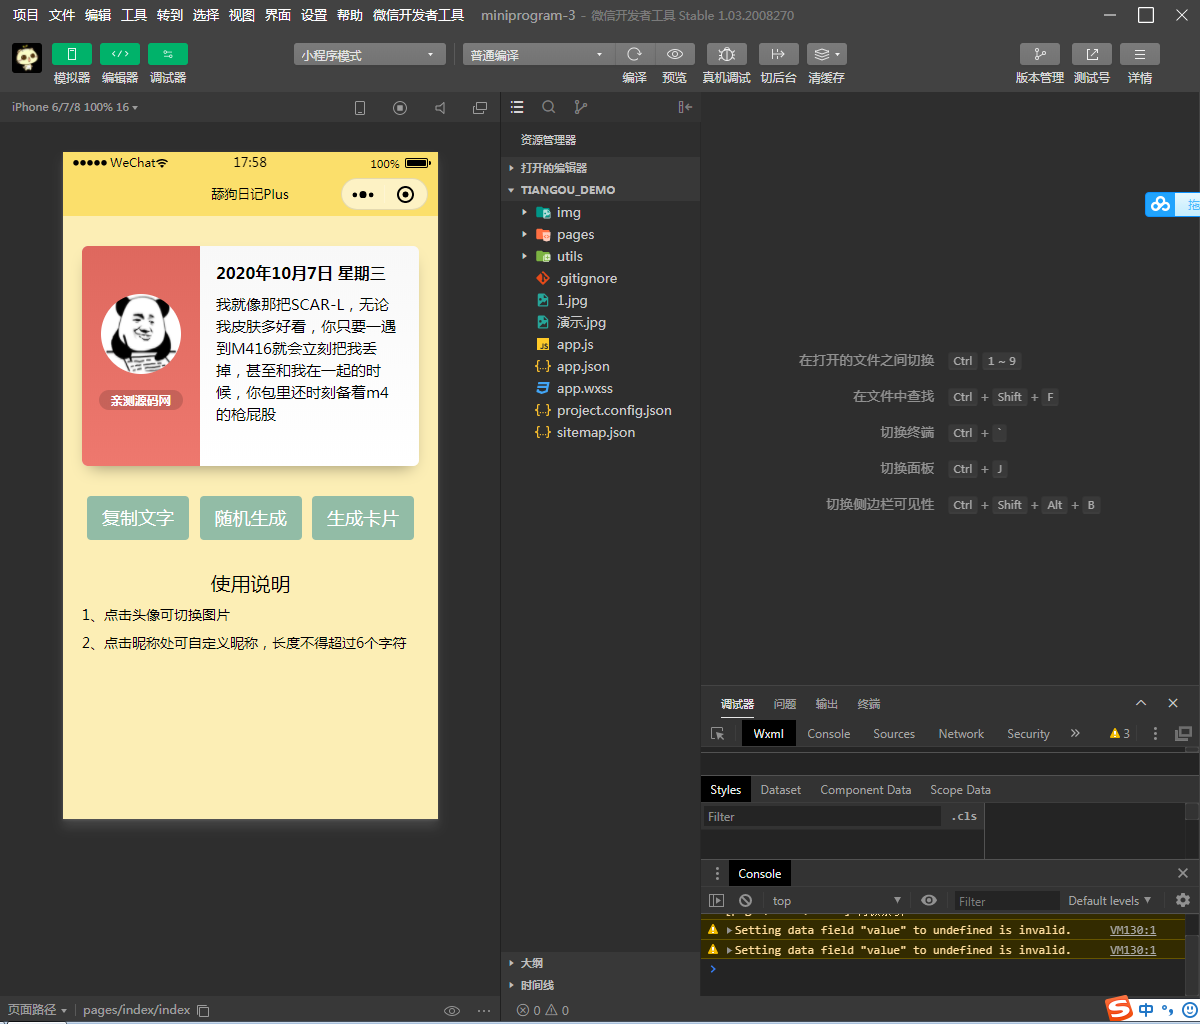Click the generate card button

(x=363, y=518)
